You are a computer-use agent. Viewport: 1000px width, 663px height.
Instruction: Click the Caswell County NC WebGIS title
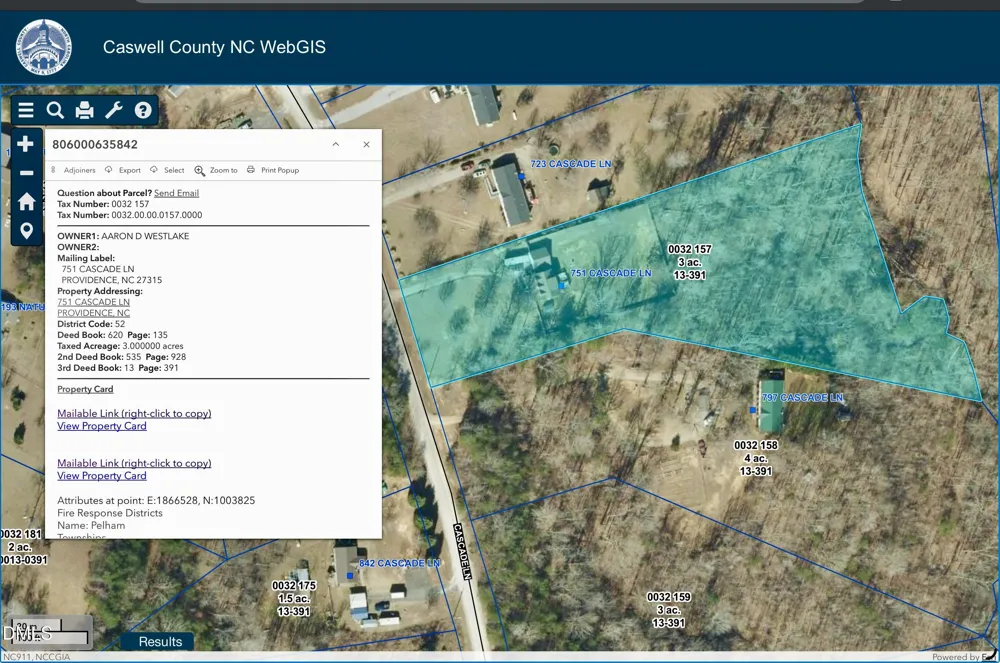click(x=214, y=47)
